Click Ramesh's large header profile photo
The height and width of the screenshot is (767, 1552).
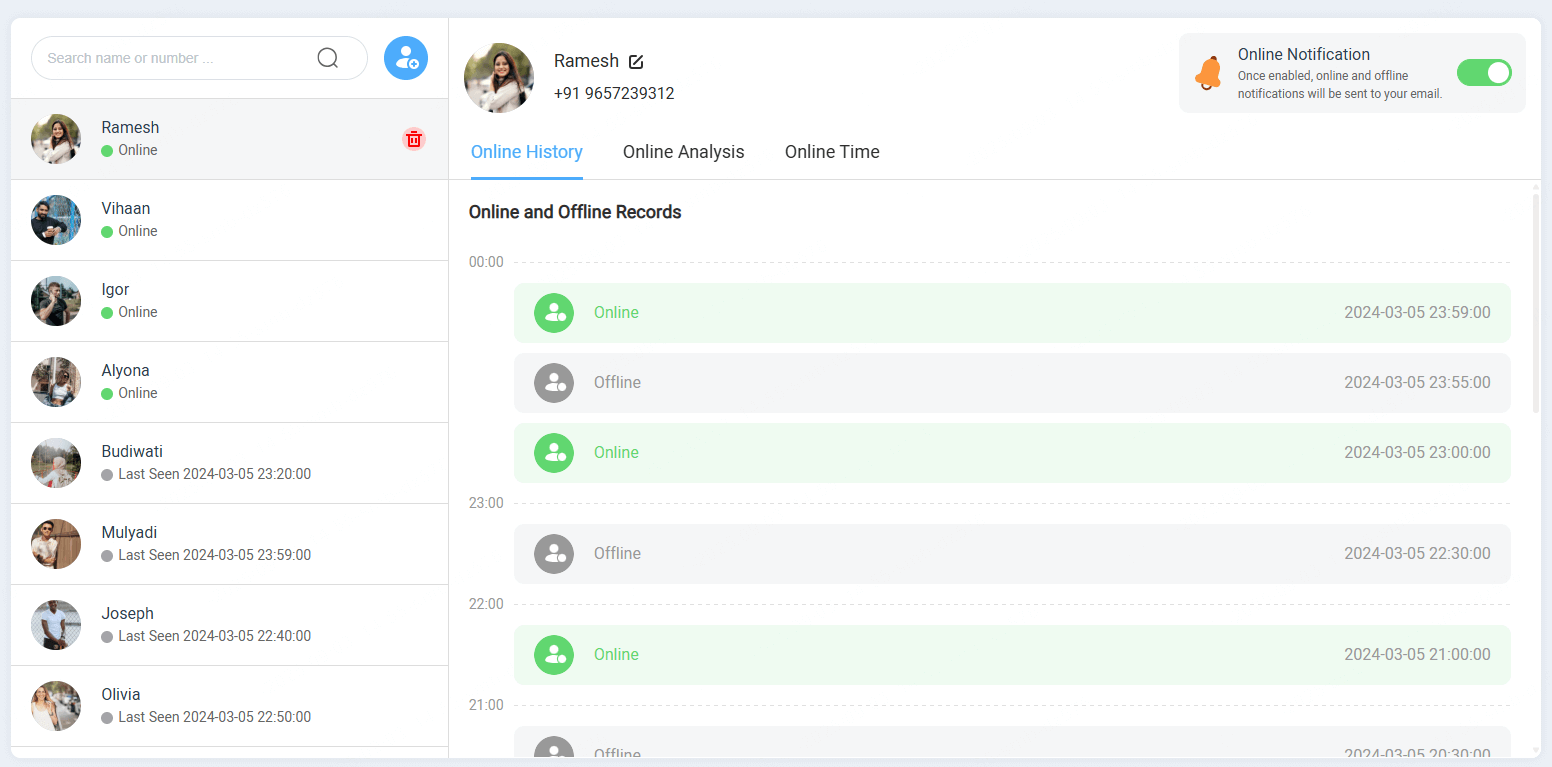(499, 78)
